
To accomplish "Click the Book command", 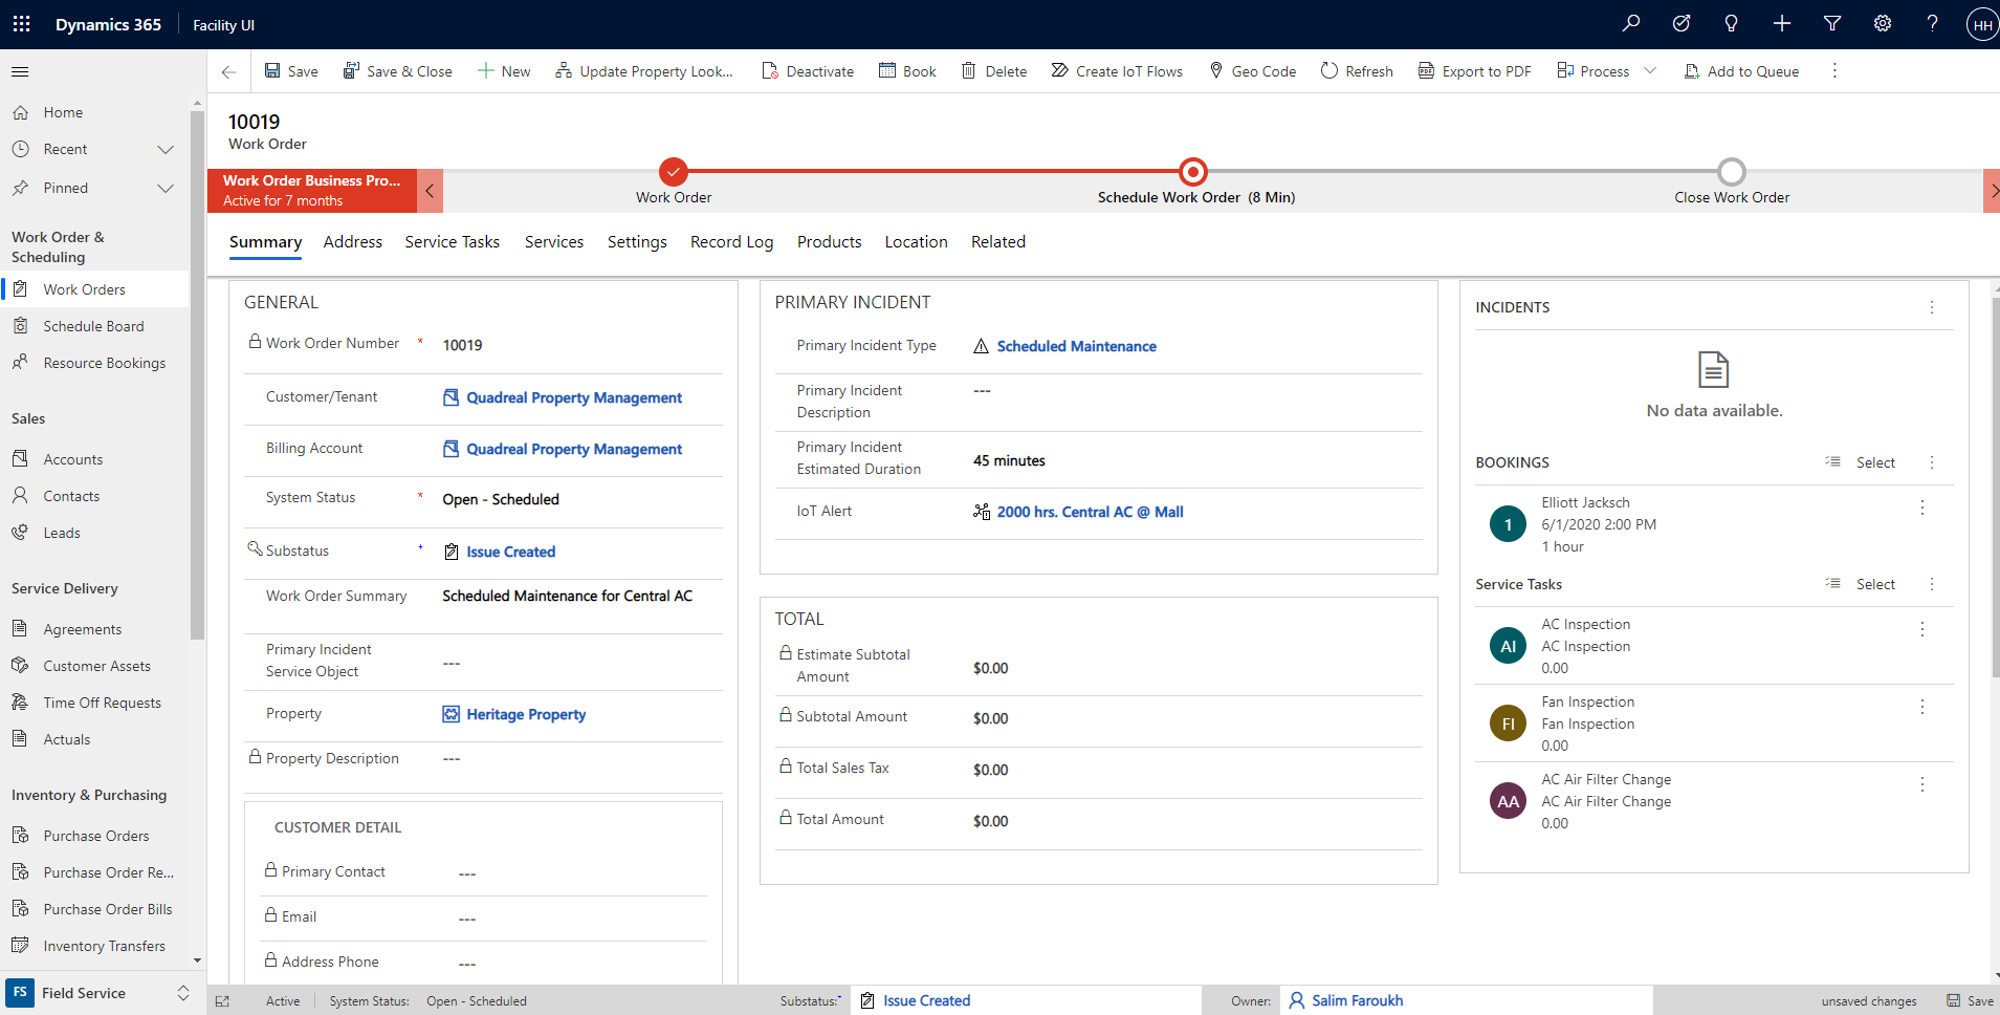I will 907,71.
